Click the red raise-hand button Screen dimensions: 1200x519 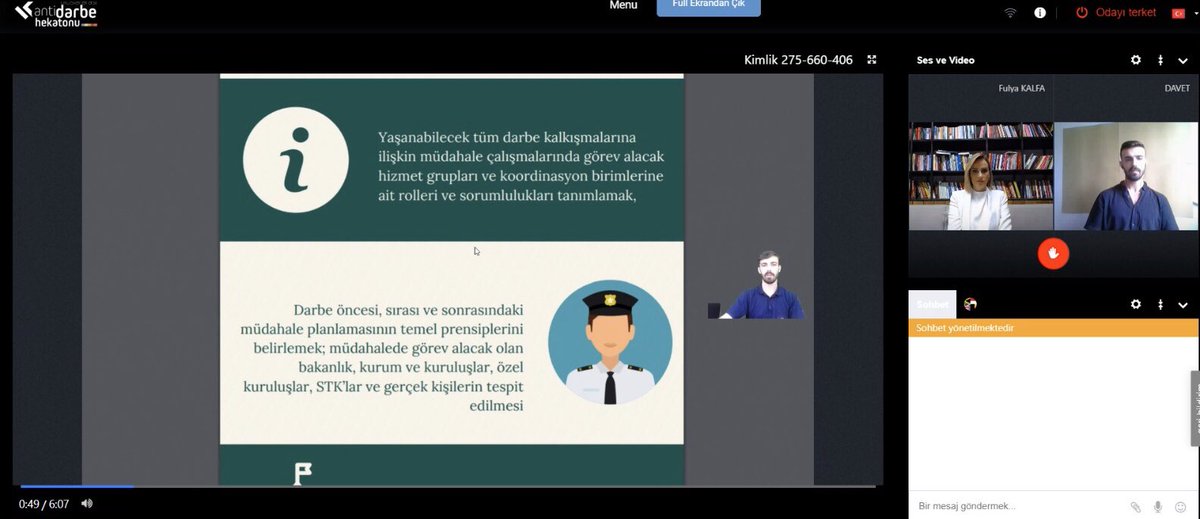point(1053,253)
